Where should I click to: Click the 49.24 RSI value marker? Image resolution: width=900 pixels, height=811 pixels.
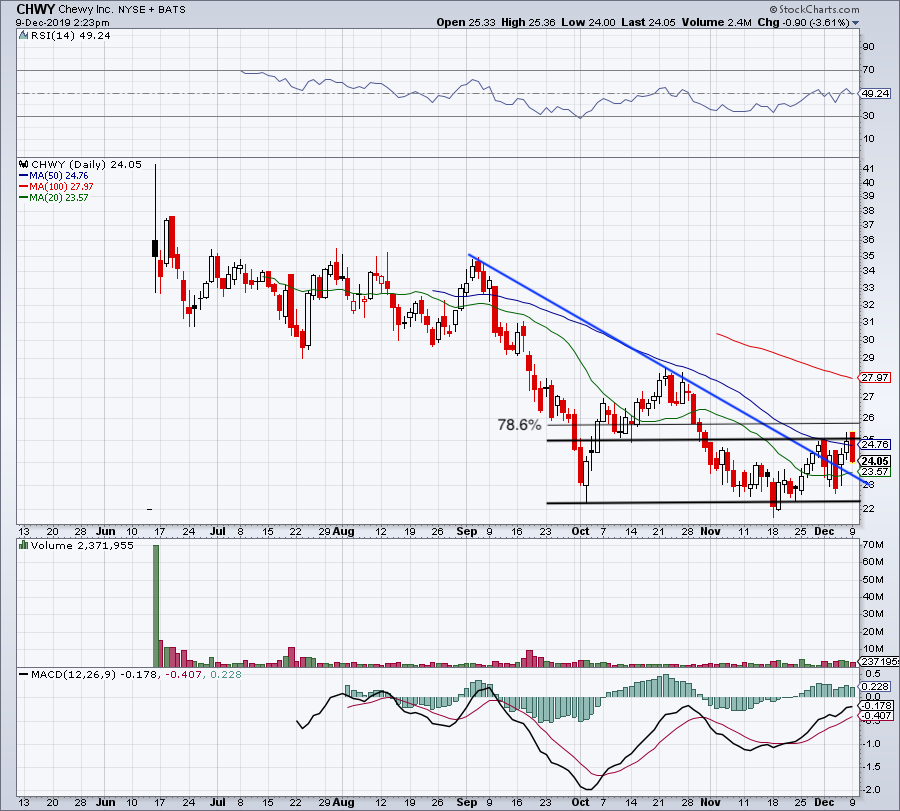click(x=875, y=93)
